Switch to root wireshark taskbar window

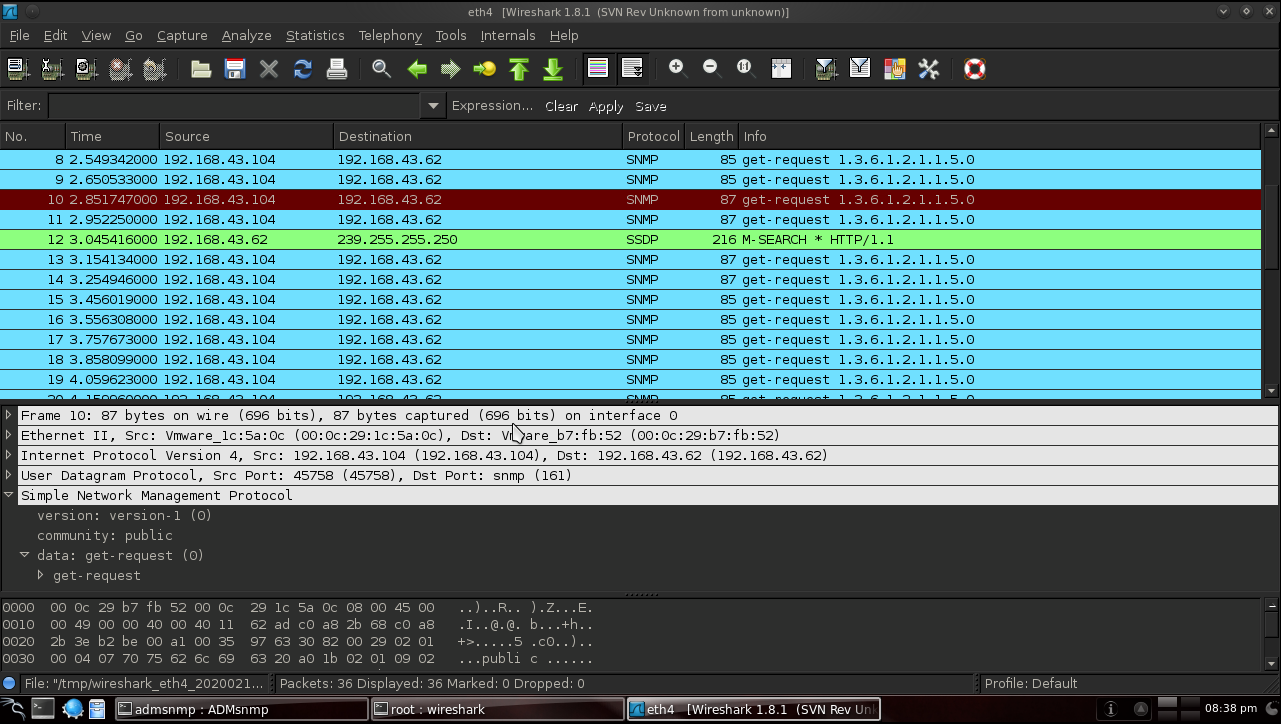[x=497, y=709]
